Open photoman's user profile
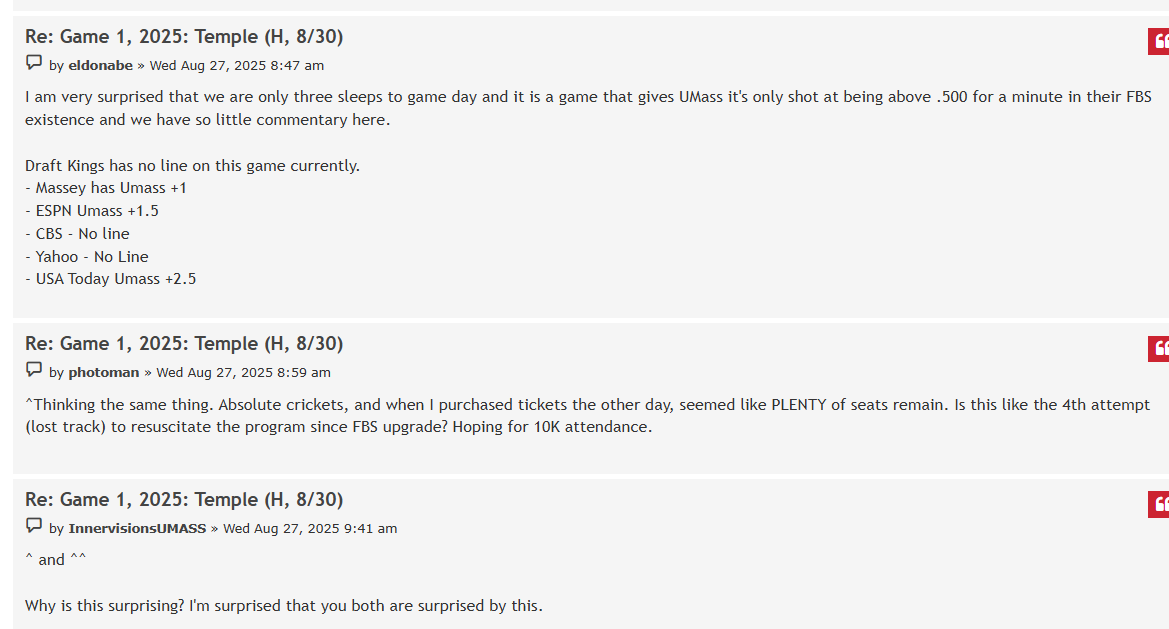Image resolution: width=1169 pixels, height=629 pixels. (104, 373)
